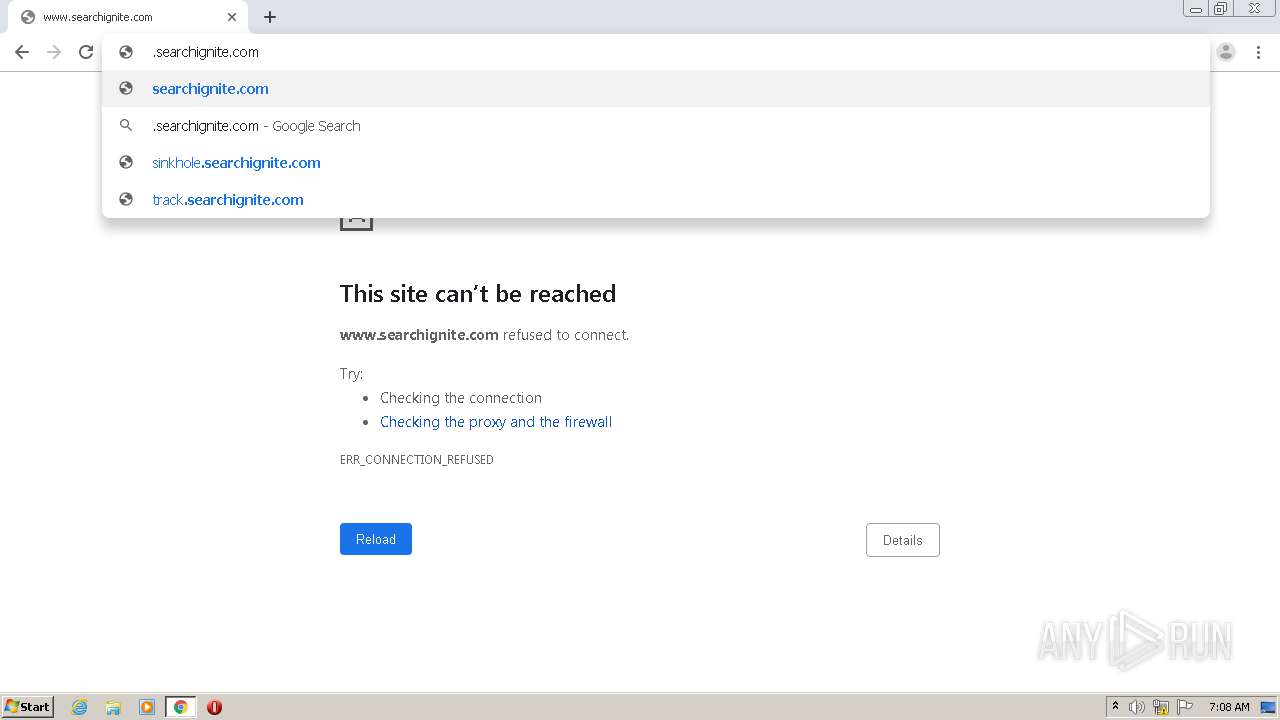Close the www.searchignite.com tab
1280x720 pixels.
[232, 17]
